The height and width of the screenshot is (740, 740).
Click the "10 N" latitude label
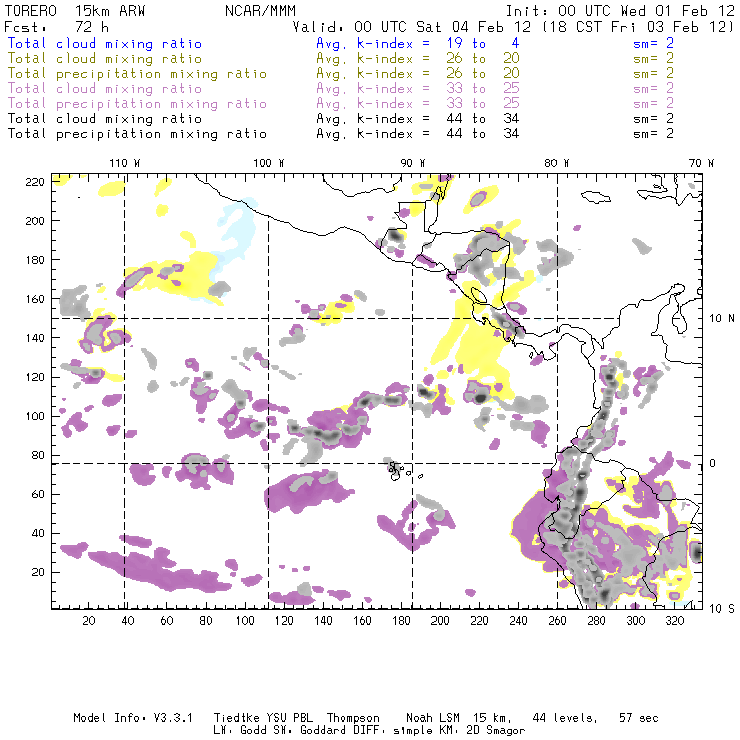722,319
